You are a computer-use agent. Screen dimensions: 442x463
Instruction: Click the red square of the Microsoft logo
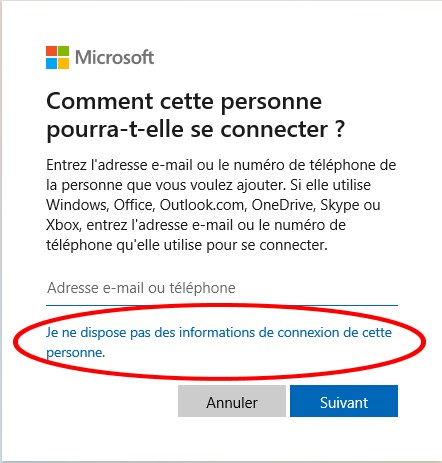(51, 51)
